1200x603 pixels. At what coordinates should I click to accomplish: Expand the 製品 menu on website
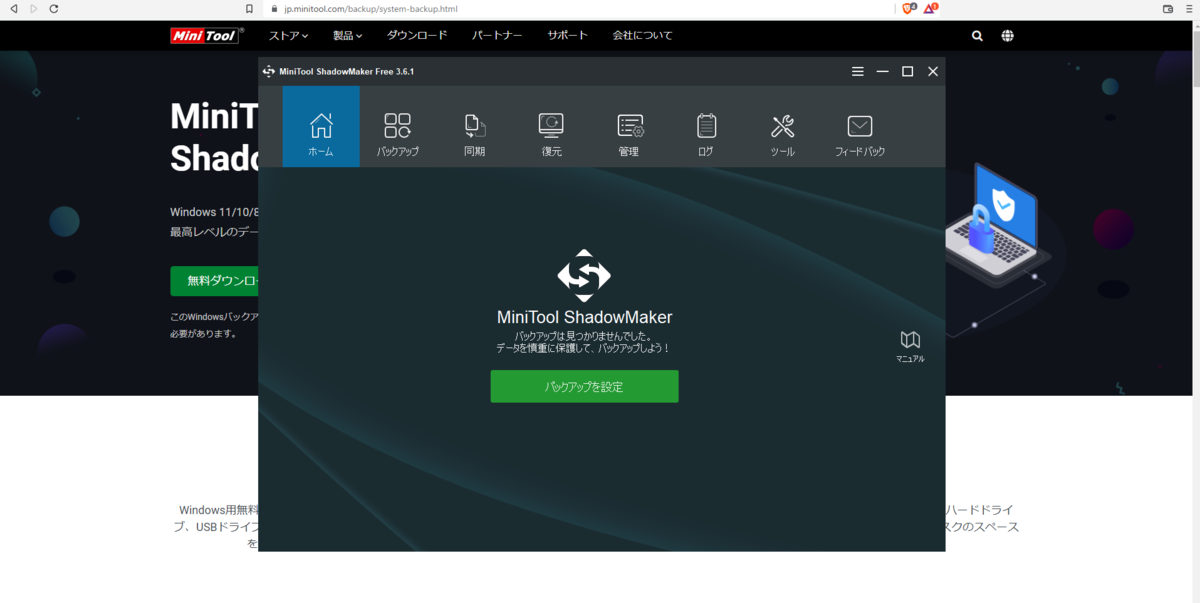[348, 35]
